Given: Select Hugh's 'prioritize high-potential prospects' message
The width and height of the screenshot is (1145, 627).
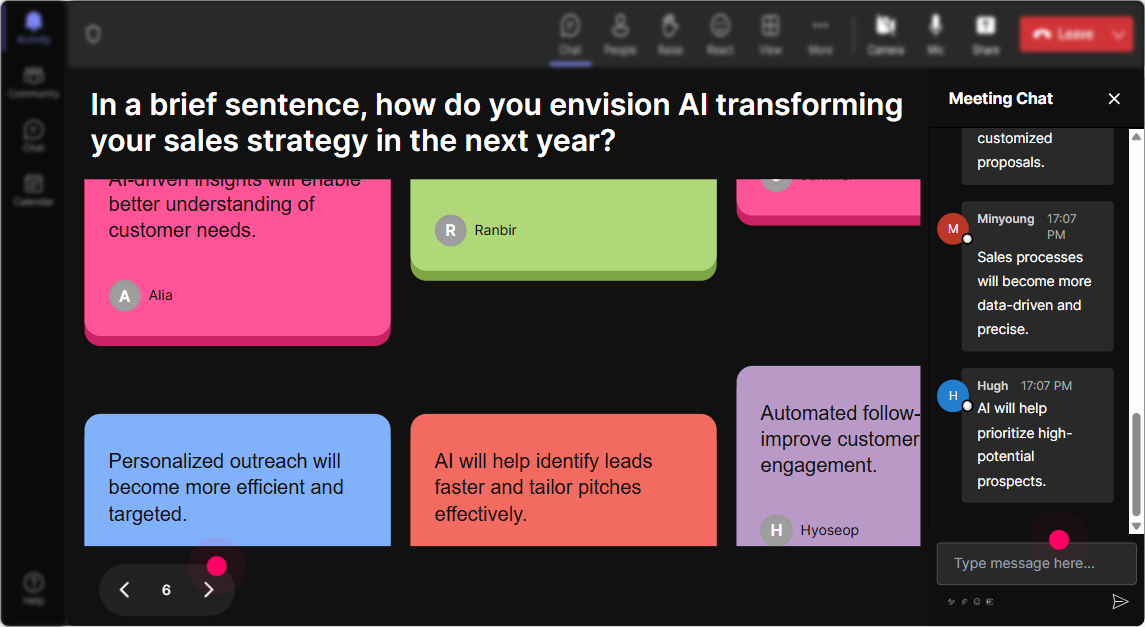Looking at the screenshot, I should (x=1037, y=435).
